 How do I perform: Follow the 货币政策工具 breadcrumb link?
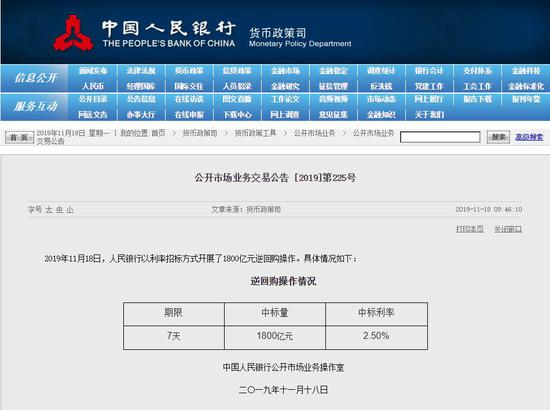[255, 133]
